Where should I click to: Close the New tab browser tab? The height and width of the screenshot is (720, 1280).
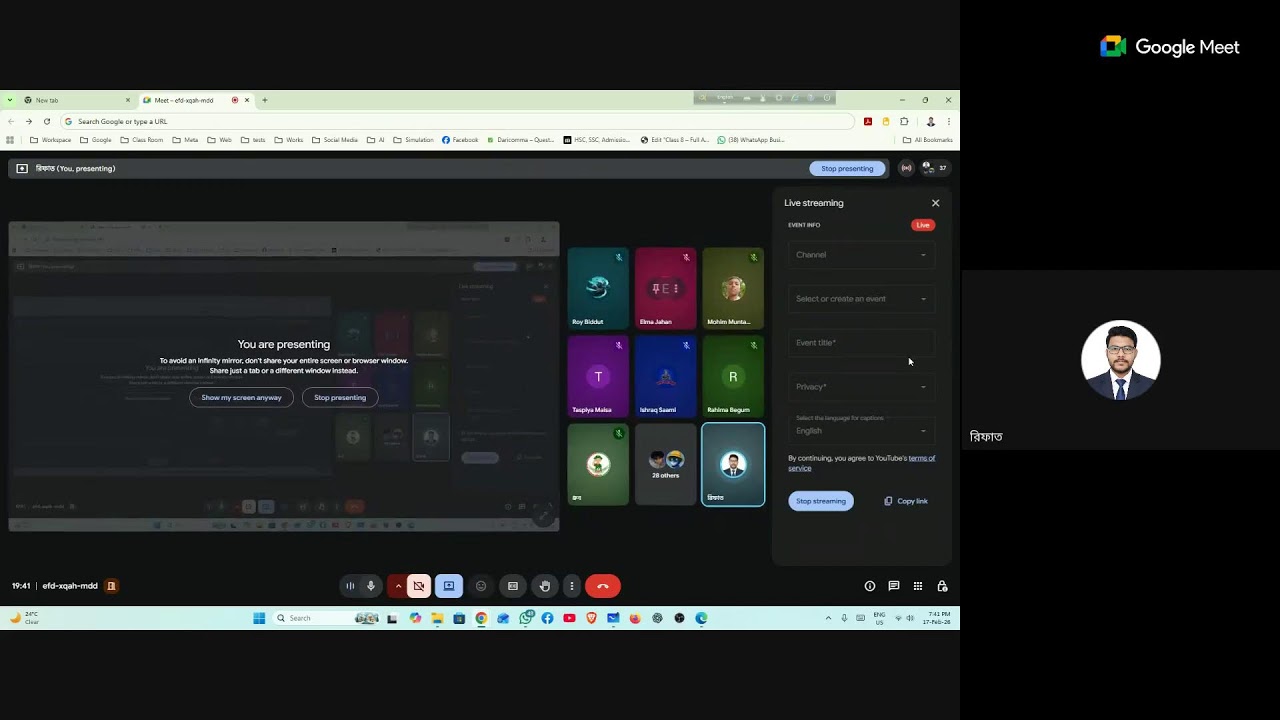coord(128,100)
